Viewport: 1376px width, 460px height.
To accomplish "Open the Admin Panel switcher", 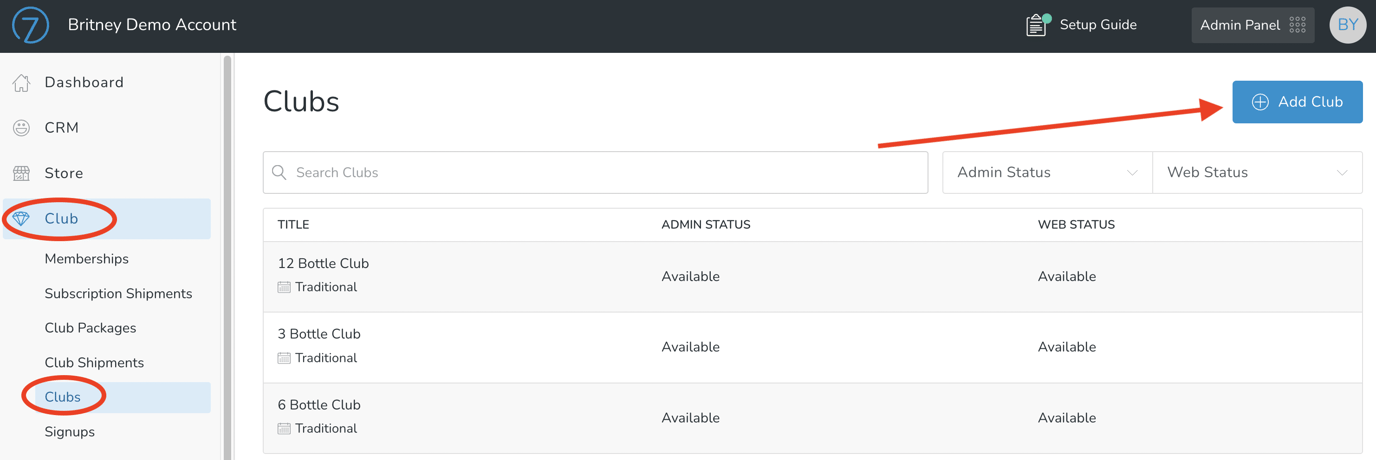I will click(1240, 25).
